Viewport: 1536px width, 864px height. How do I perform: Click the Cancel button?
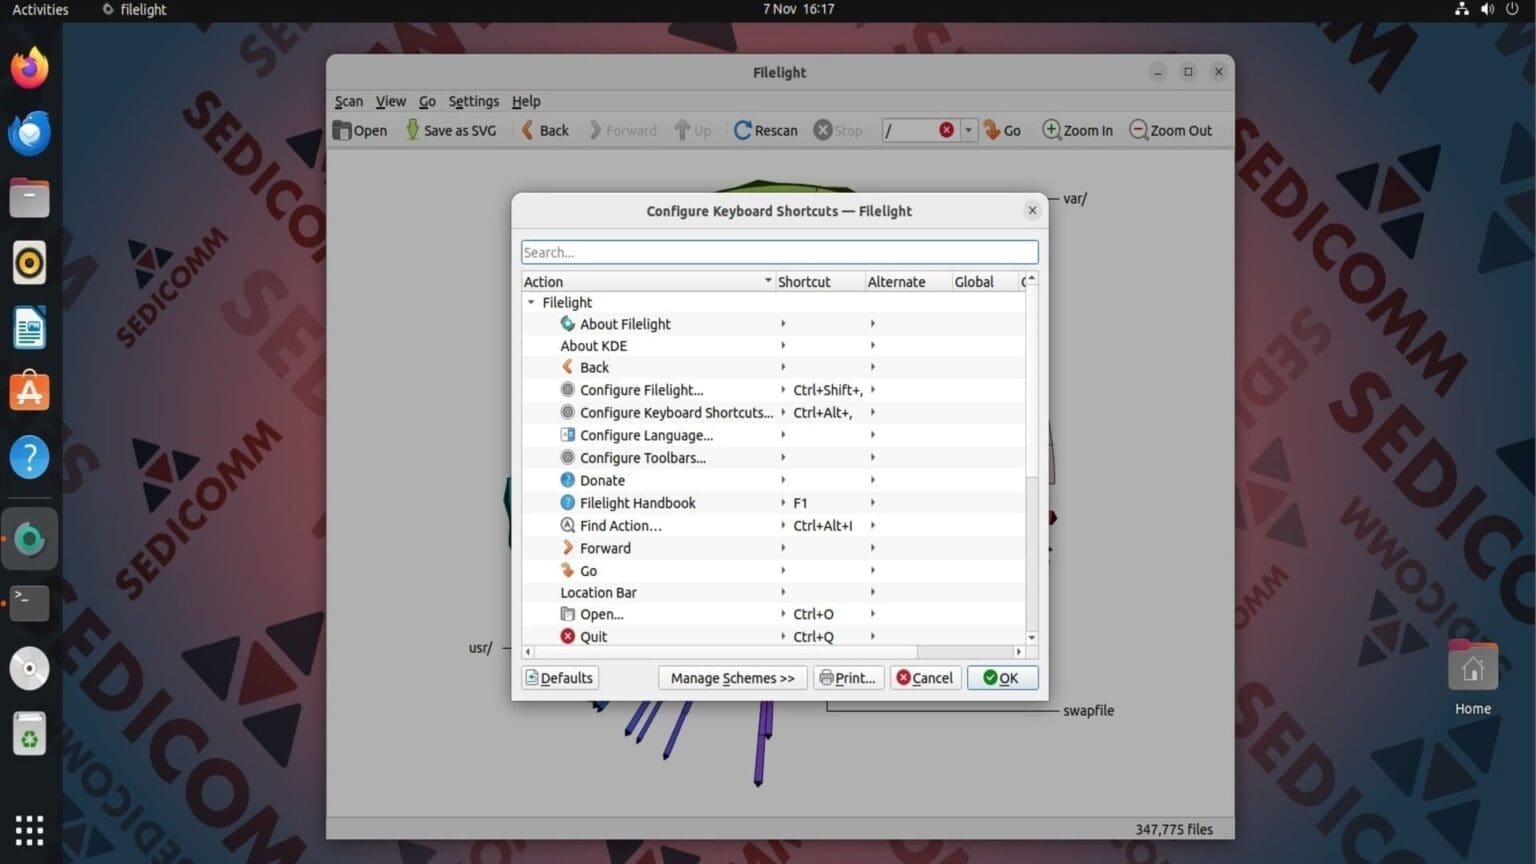click(925, 678)
